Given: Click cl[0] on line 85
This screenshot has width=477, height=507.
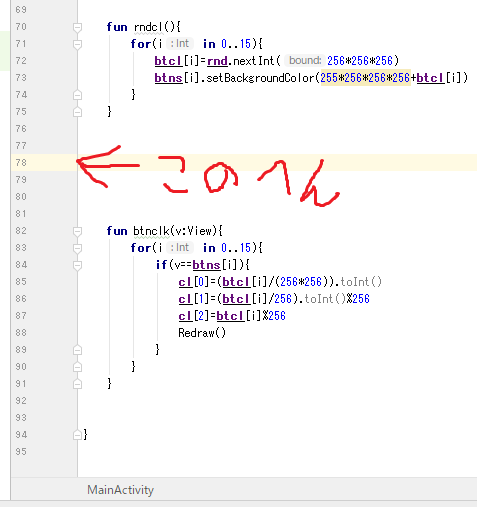Looking at the screenshot, I should [x=193, y=282].
